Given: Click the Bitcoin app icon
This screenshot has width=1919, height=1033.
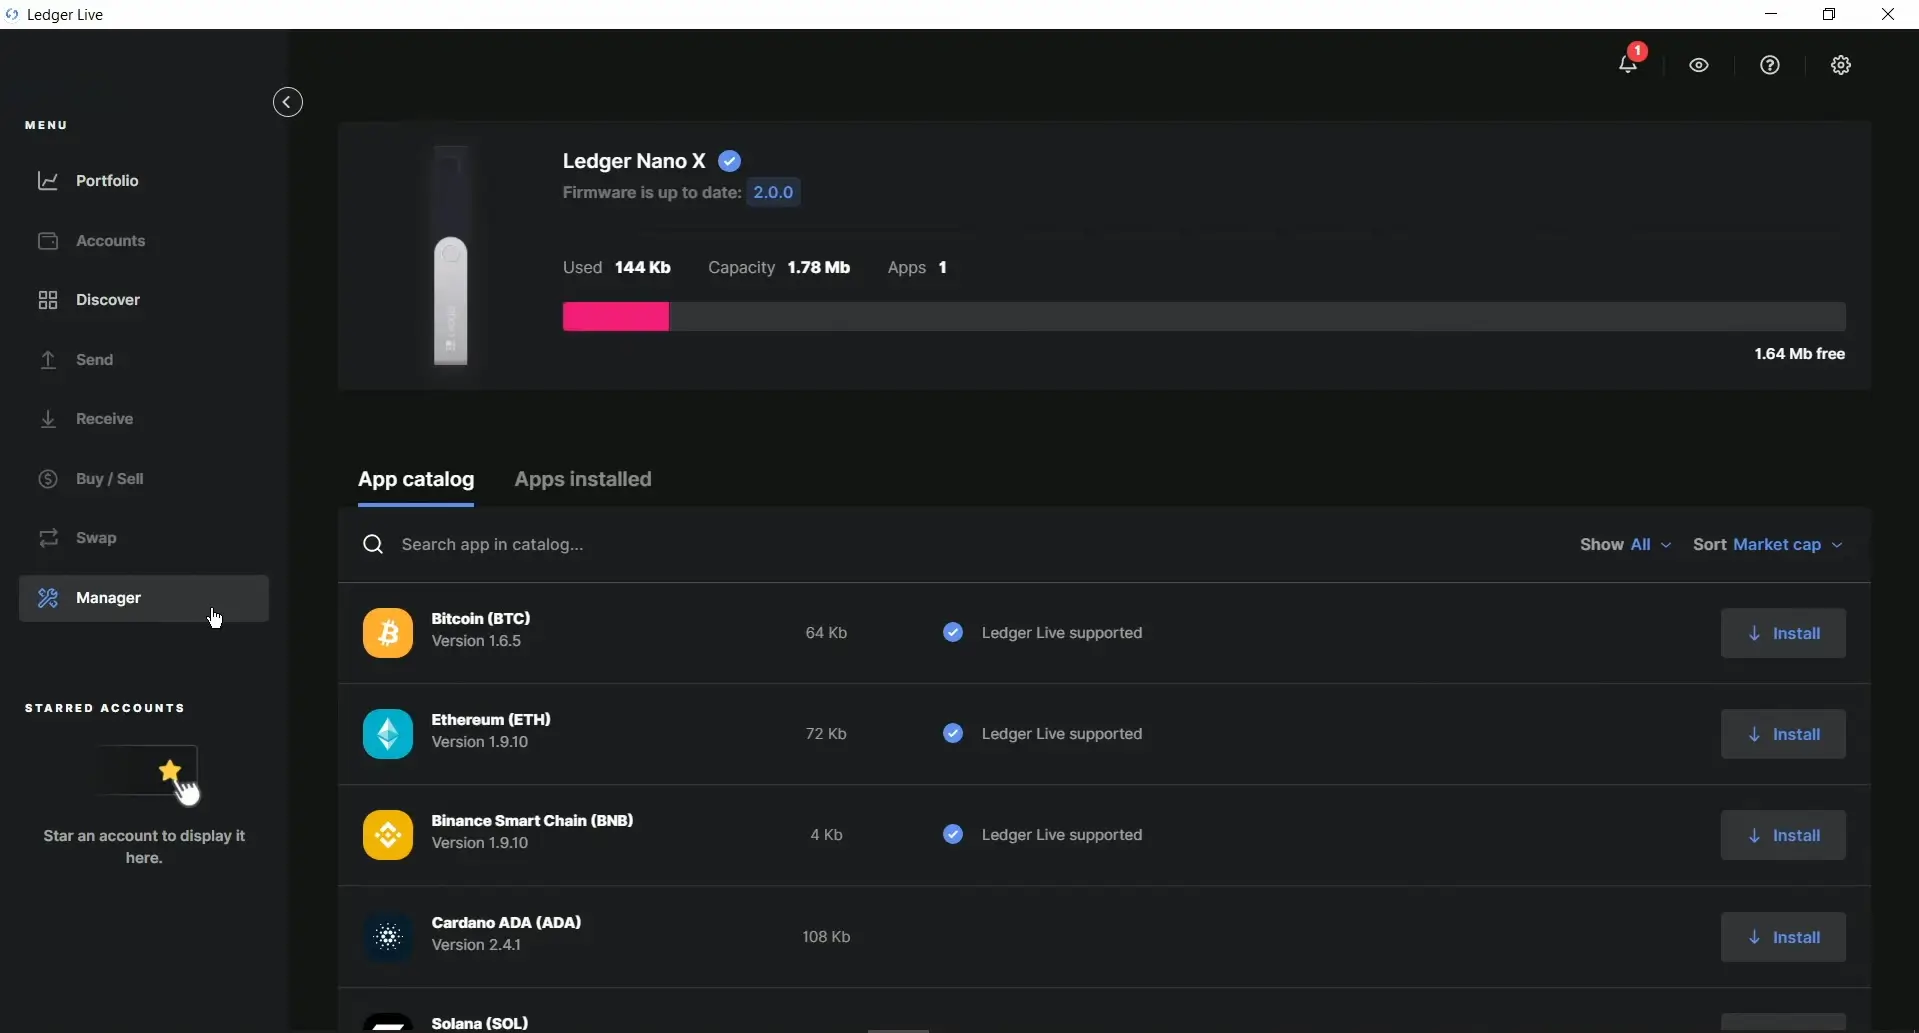Looking at the screenshot, I should [x=388, y=633].
